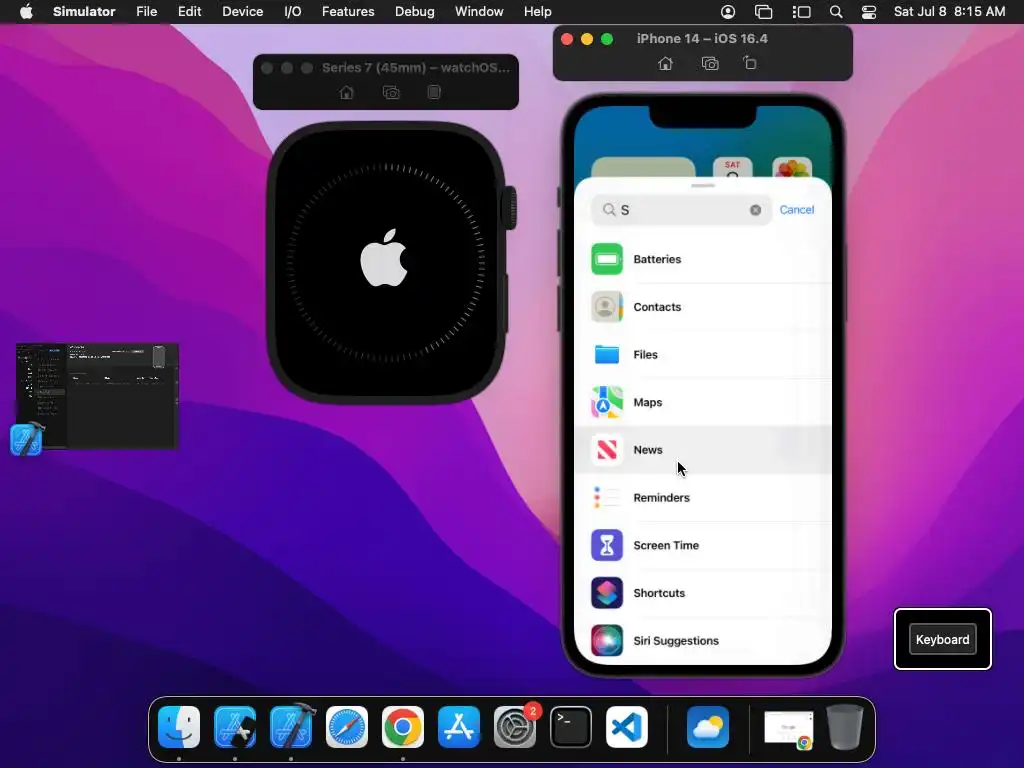Select the Batteries widget icon
This screenshot has width=1024, height=768.
tap(607, 259)
